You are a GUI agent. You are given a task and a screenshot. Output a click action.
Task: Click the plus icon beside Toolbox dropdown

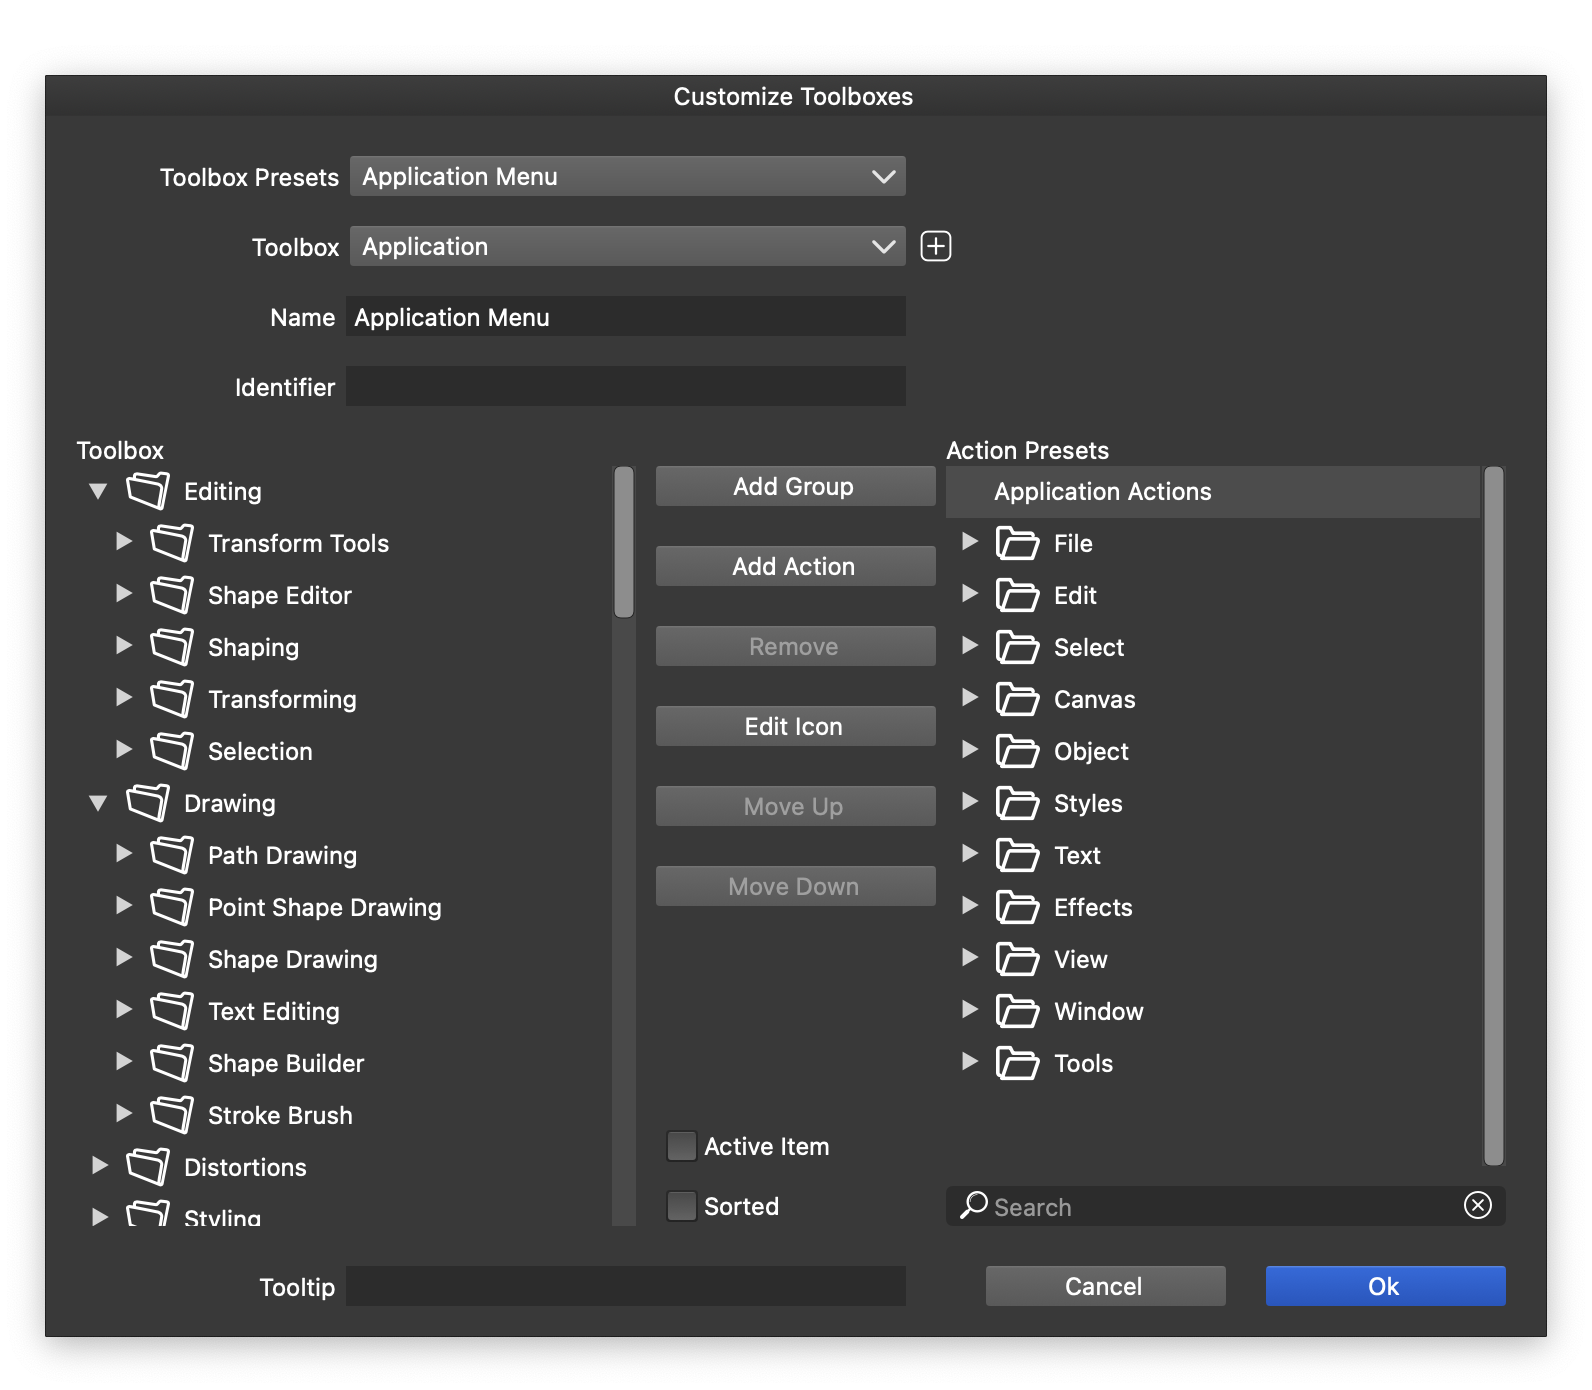pos(935,246)
